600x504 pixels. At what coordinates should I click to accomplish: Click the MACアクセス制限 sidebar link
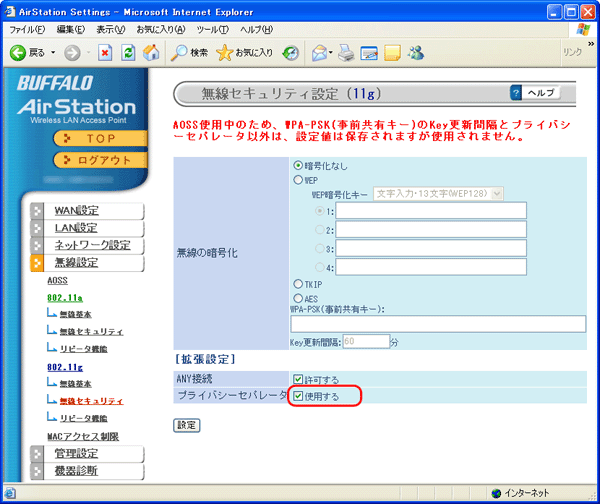coord(83,436)
